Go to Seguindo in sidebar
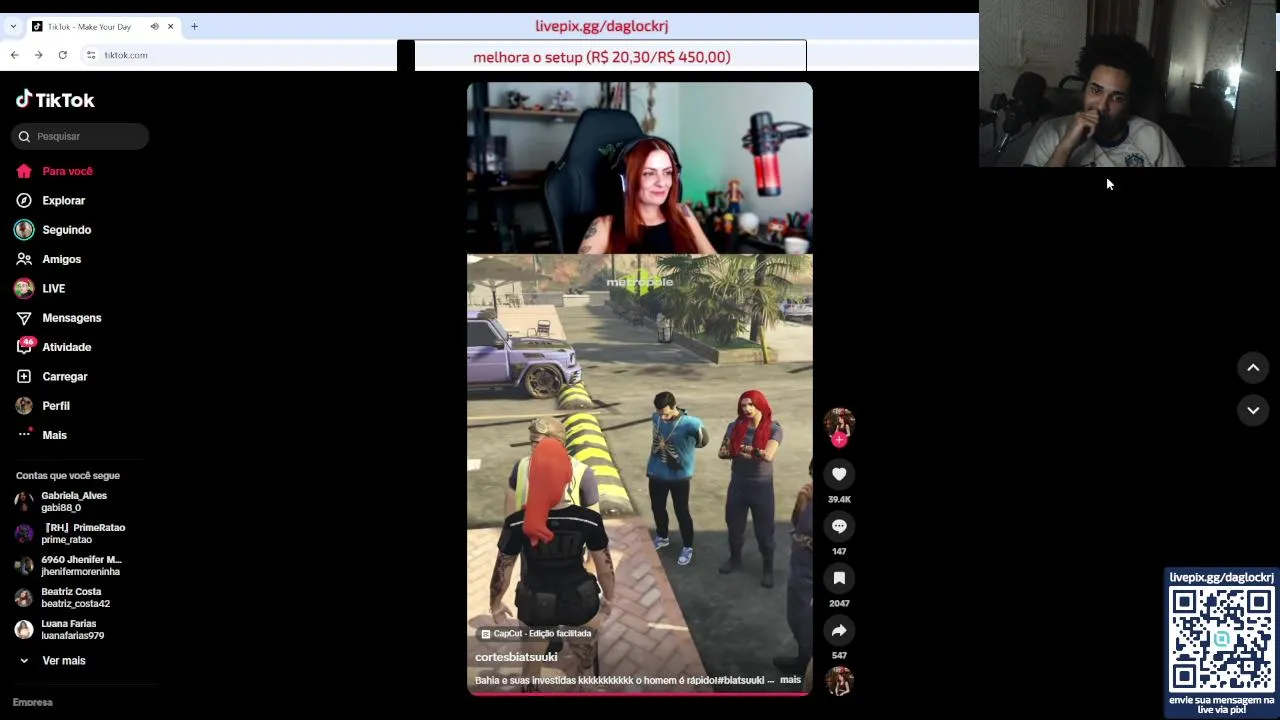 click(66, 230)
